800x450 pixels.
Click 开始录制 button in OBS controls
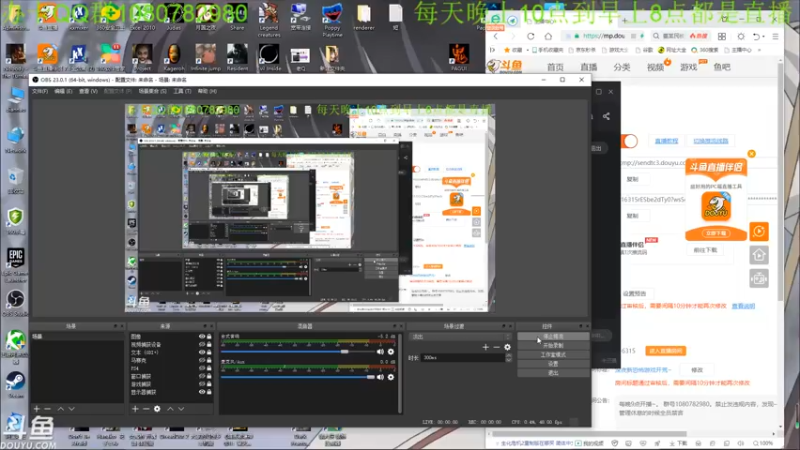point(553,345)
